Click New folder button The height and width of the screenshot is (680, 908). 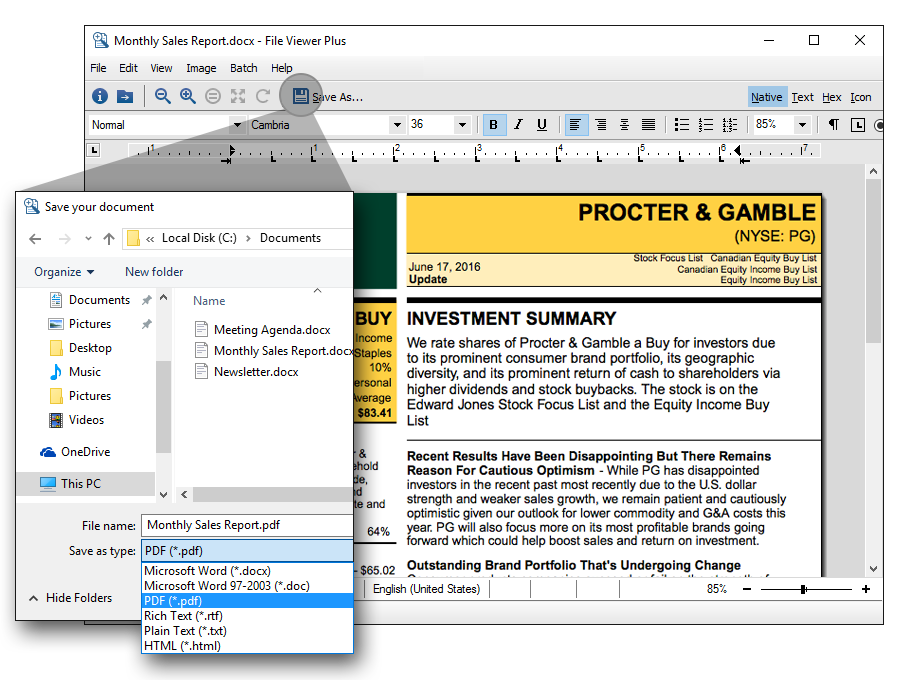(x=154, y=272)
